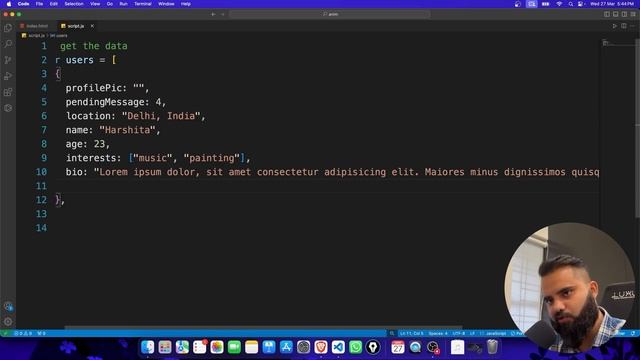Open Finder from the dock
The height and width of the screenshot is (360, 640).
[148, 347]
